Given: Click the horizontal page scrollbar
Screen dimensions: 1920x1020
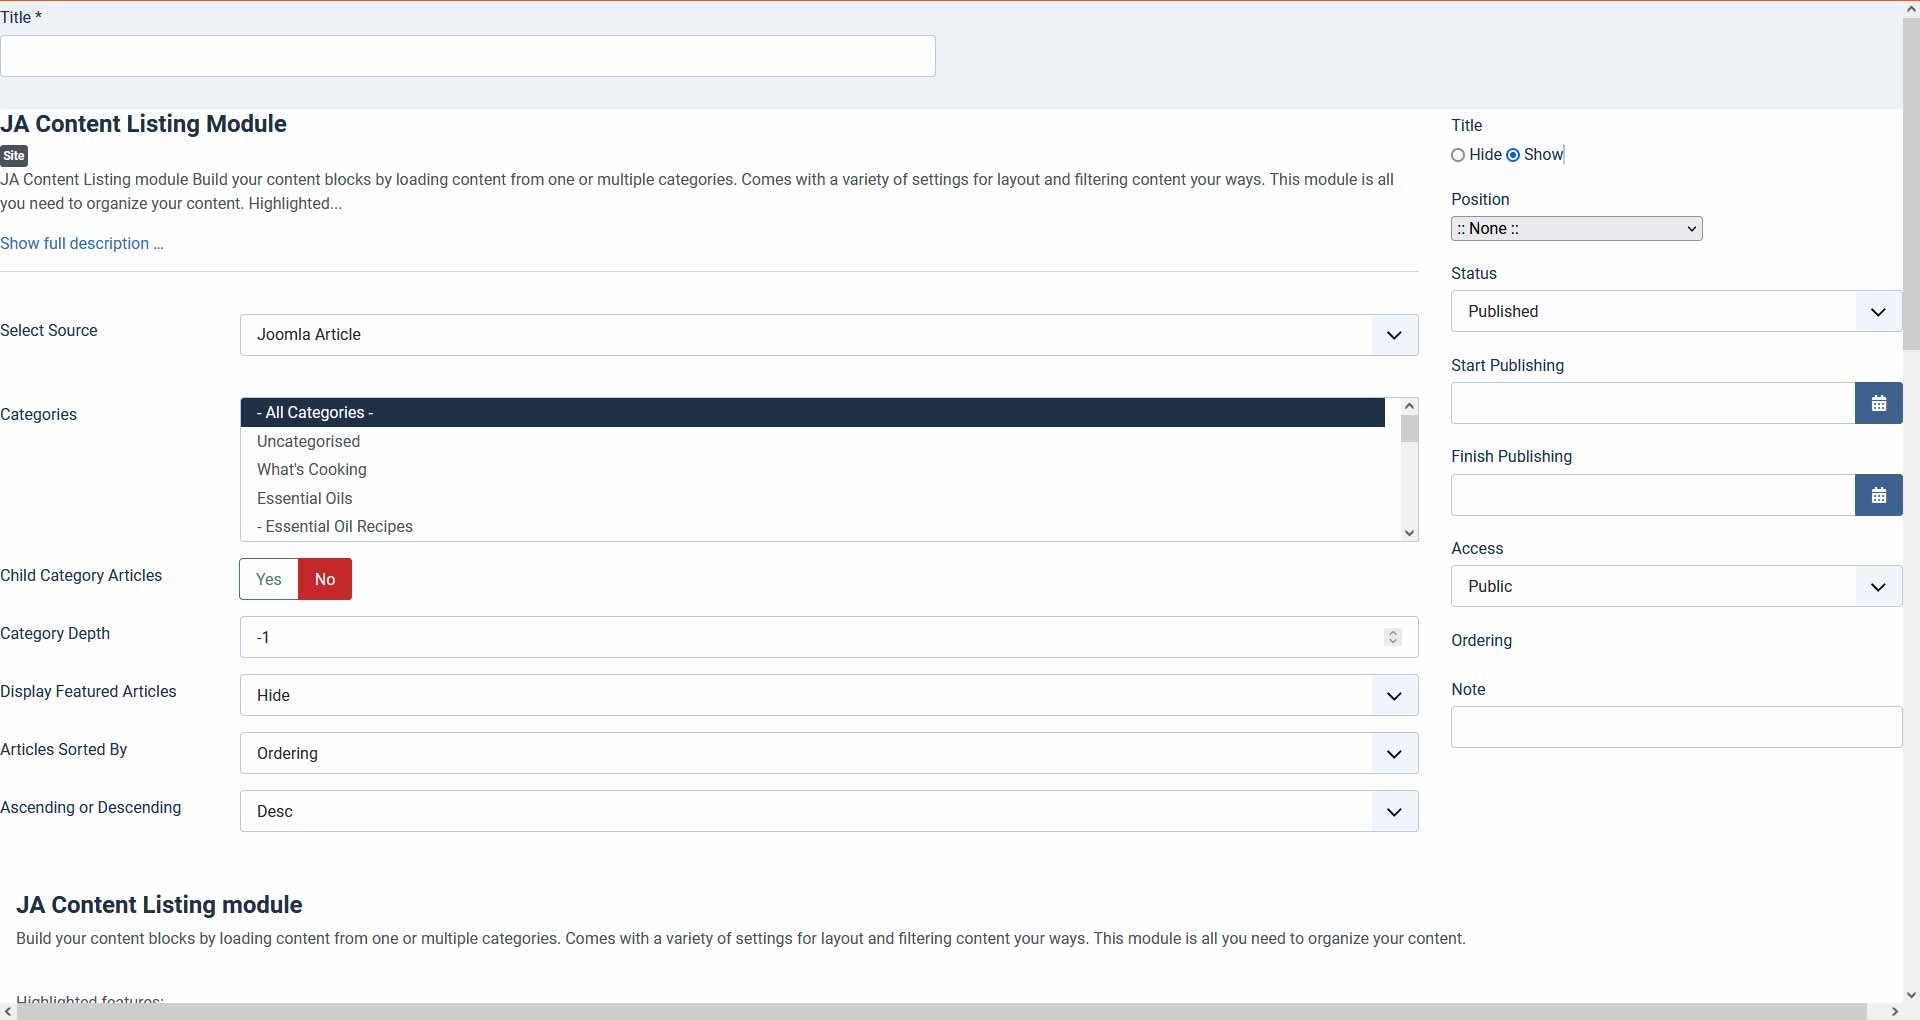Looking at the screenshot, I should pyautogui.click(x=942, y=1012).
